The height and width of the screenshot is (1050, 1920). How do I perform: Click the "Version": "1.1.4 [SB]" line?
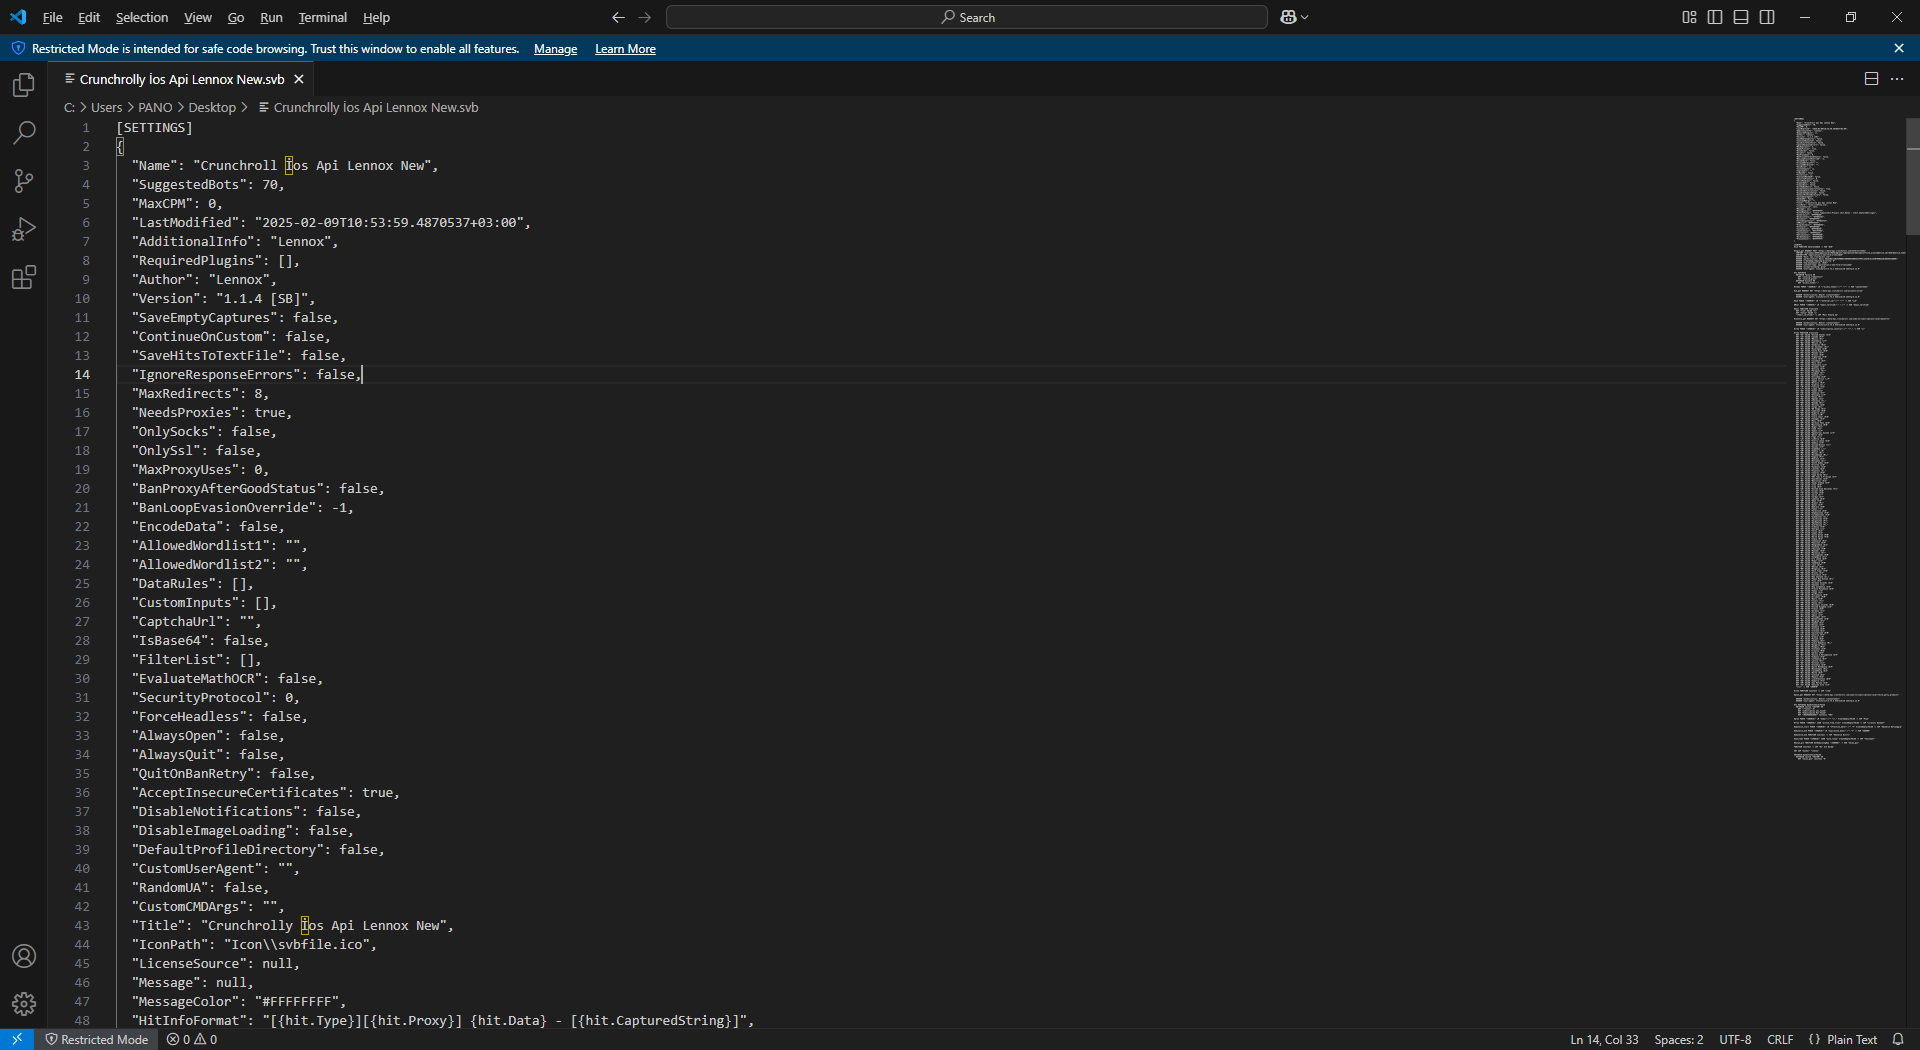(223, 299)
